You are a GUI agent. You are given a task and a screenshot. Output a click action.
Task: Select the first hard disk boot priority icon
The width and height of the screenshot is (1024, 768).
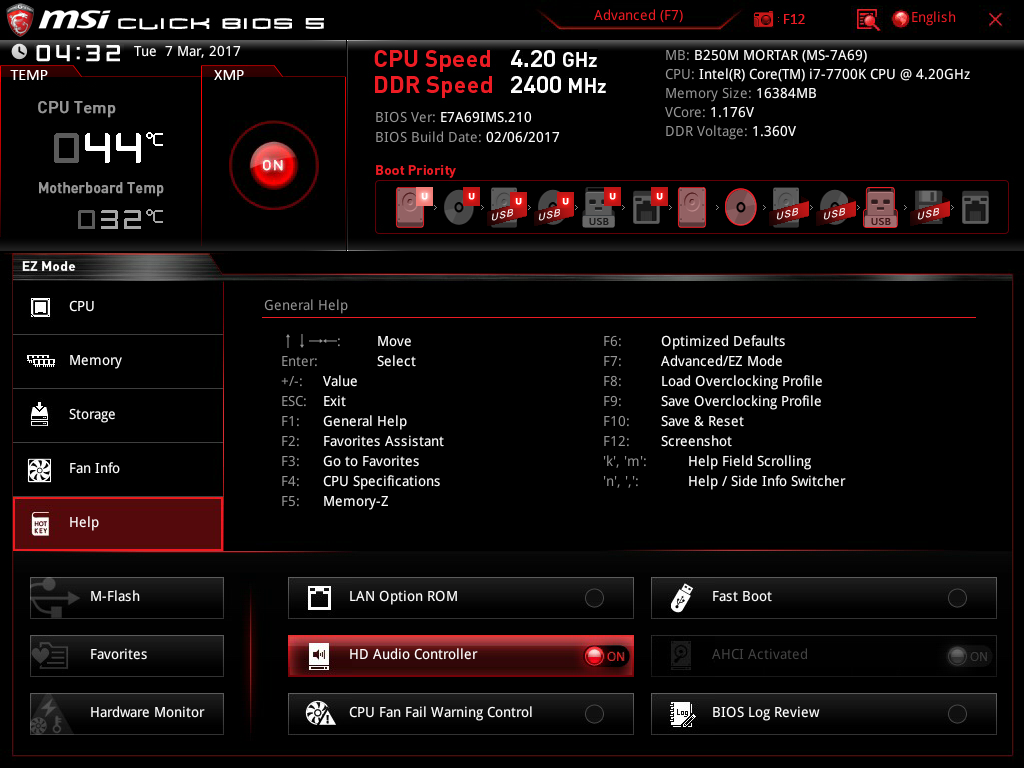click(411, 207)
